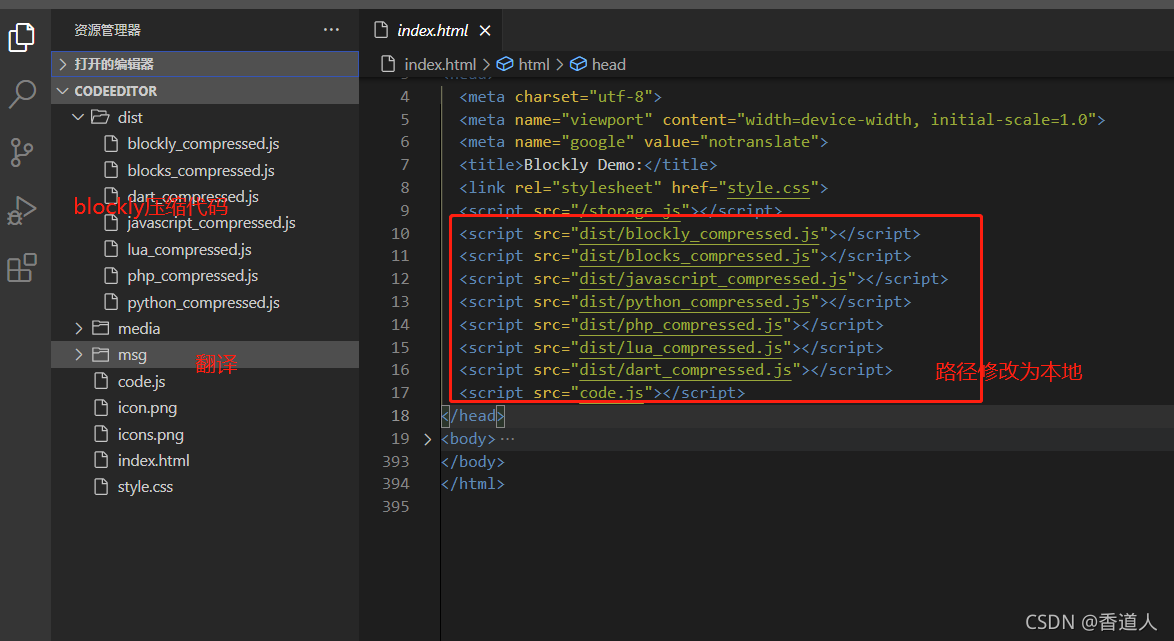
Task: Click line number 4 in gutter
Action: [405, 97]
